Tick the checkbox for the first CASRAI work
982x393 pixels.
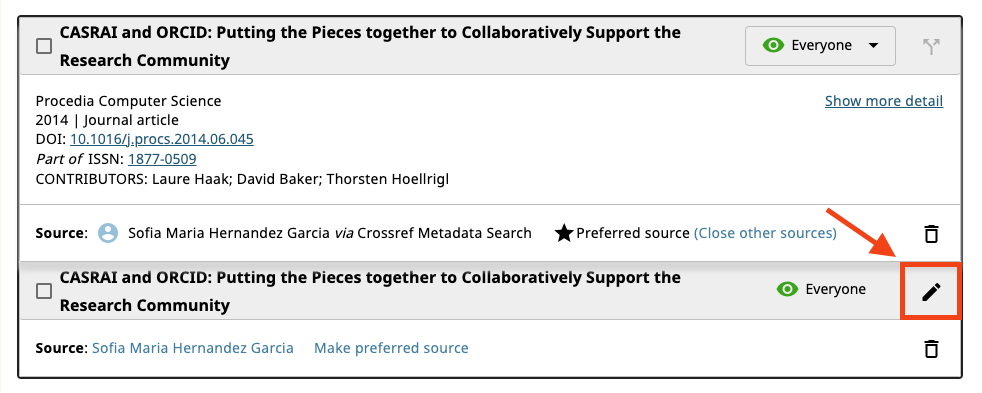point(44,46)
